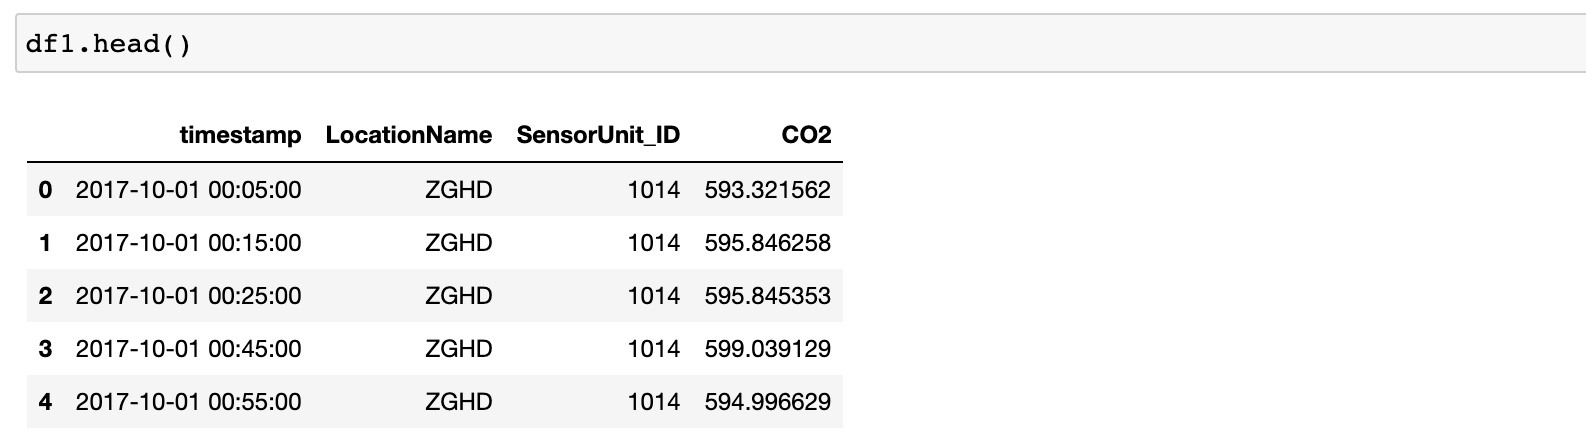Click the SensorUnit_ID column header
Viewport: 1586px width, 448px height.
point(598,135)
